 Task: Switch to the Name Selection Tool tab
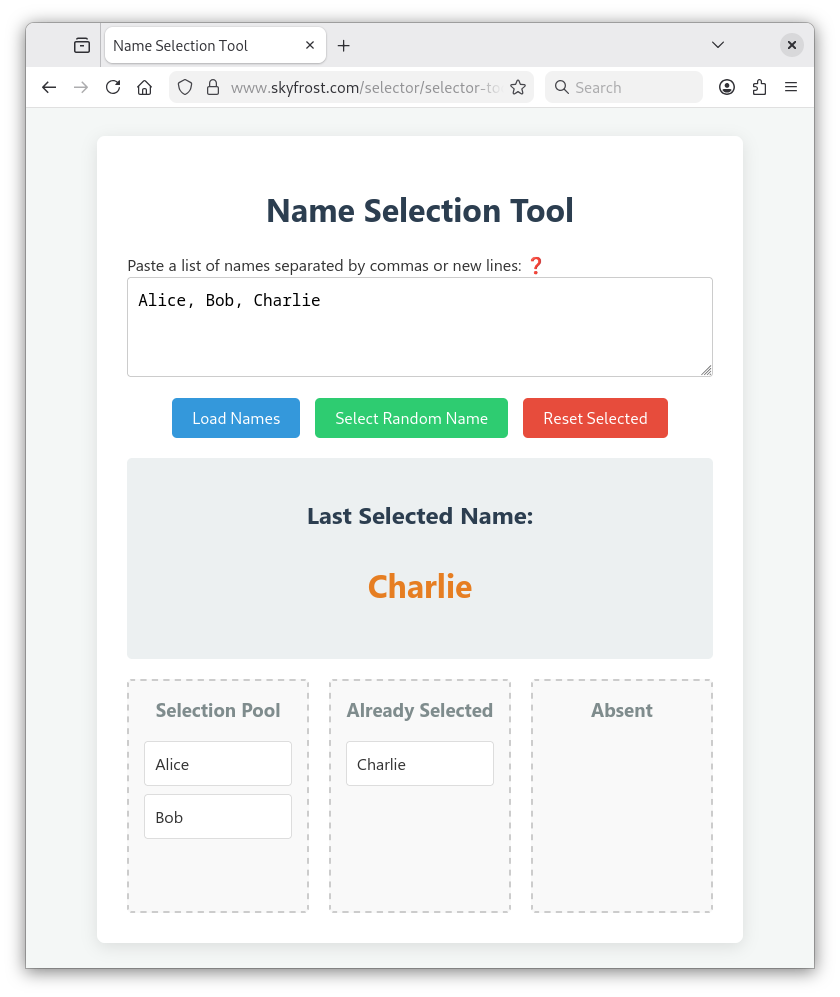tap(200, 46)
